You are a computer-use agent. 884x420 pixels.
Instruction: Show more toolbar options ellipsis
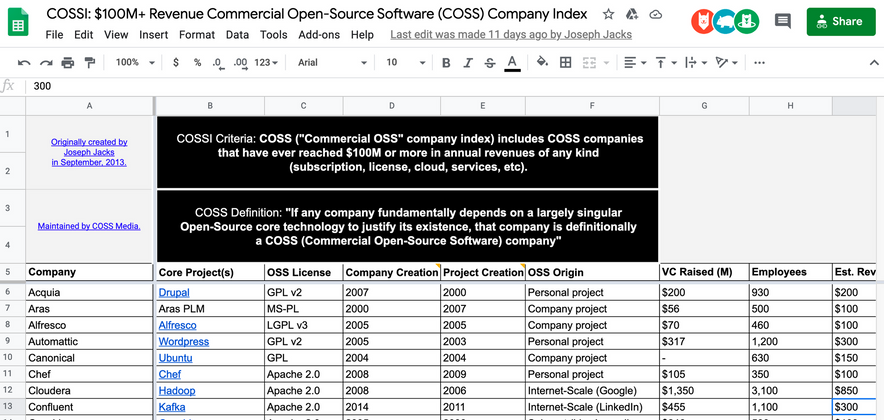pyautogui.click(x=759, y=63)
